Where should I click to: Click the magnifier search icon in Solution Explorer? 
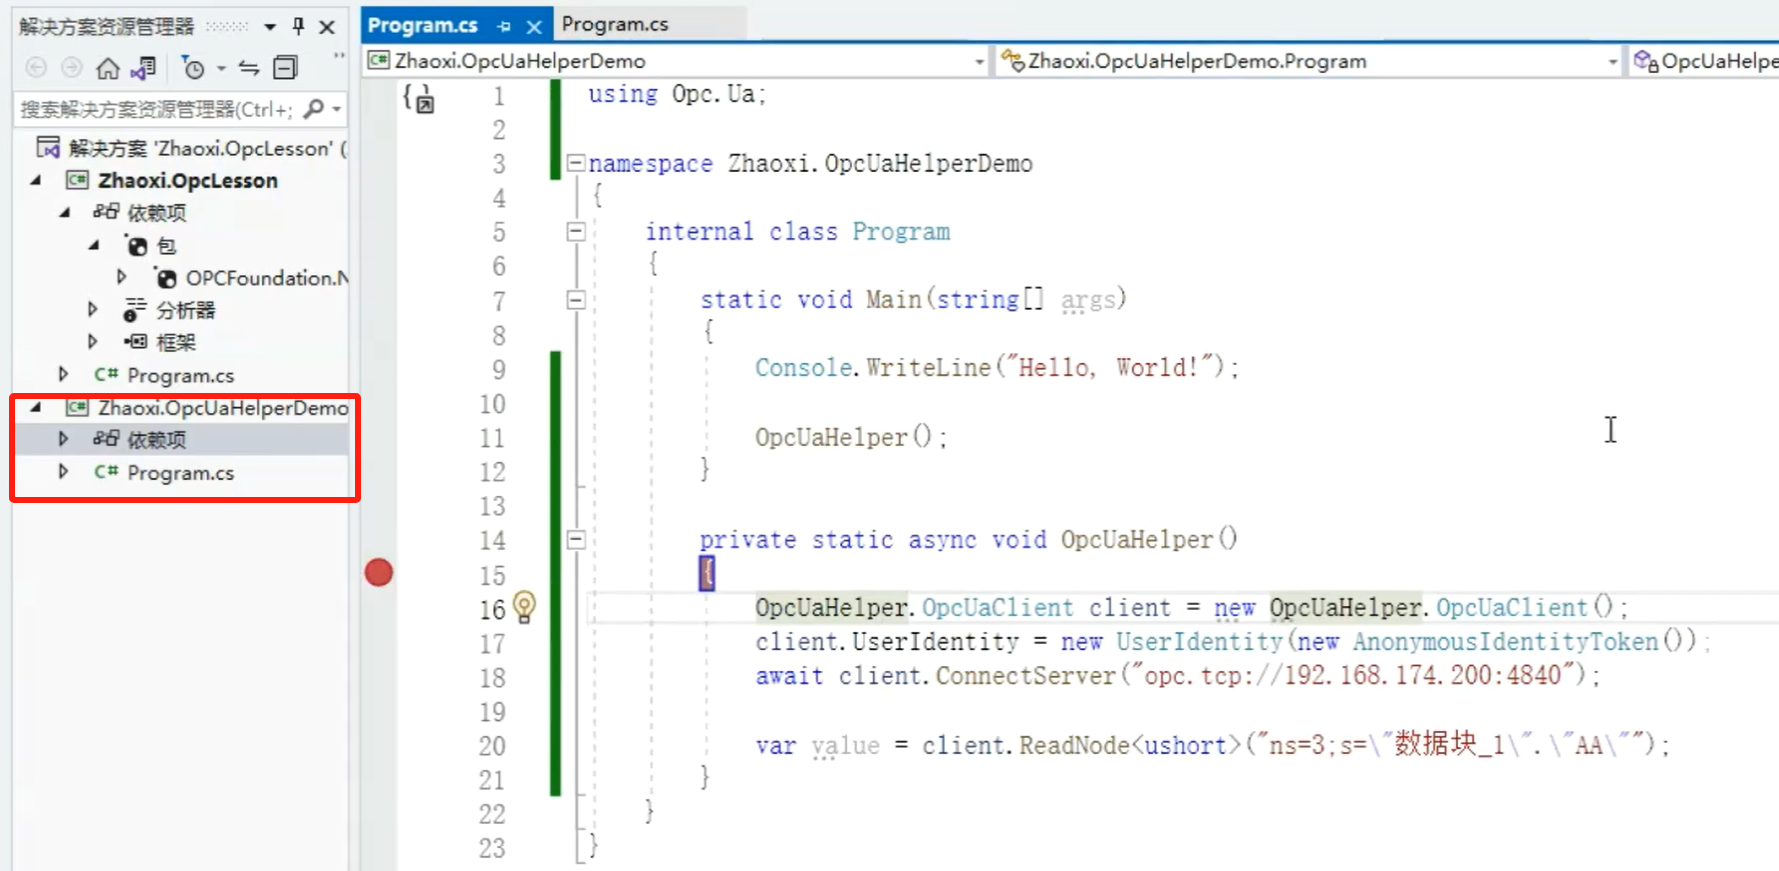coord(314,108)
